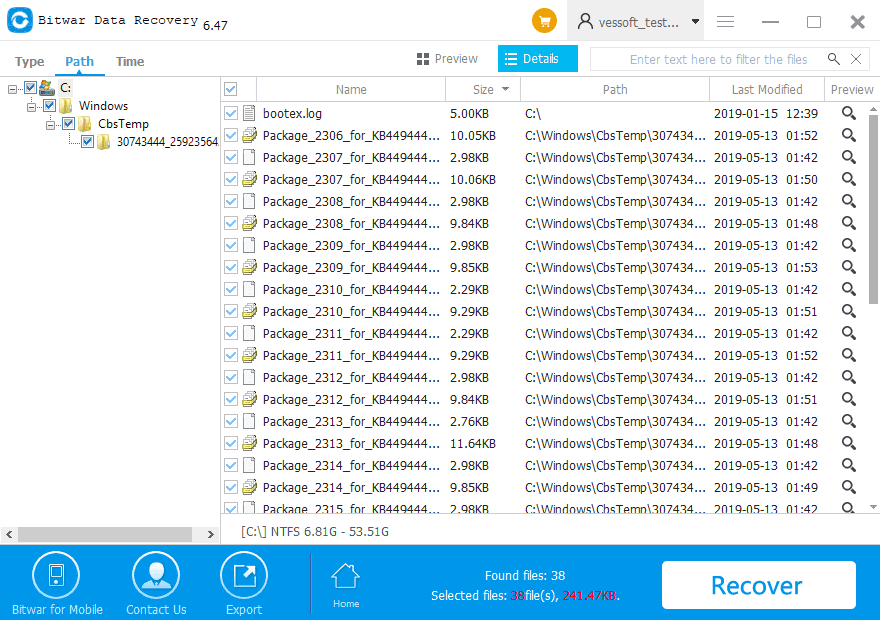The width and height of the screenshot is (880, 620).
Task: Select the 30743444_25923564 tree folder
Action: [167, 141]
